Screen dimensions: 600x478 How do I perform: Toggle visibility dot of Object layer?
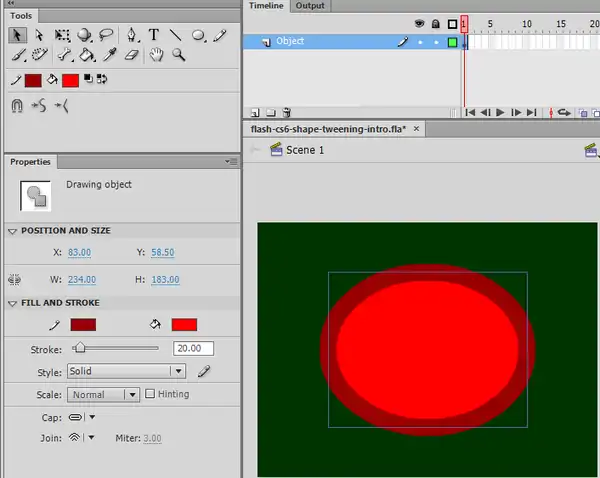click(x=420, y=42)
